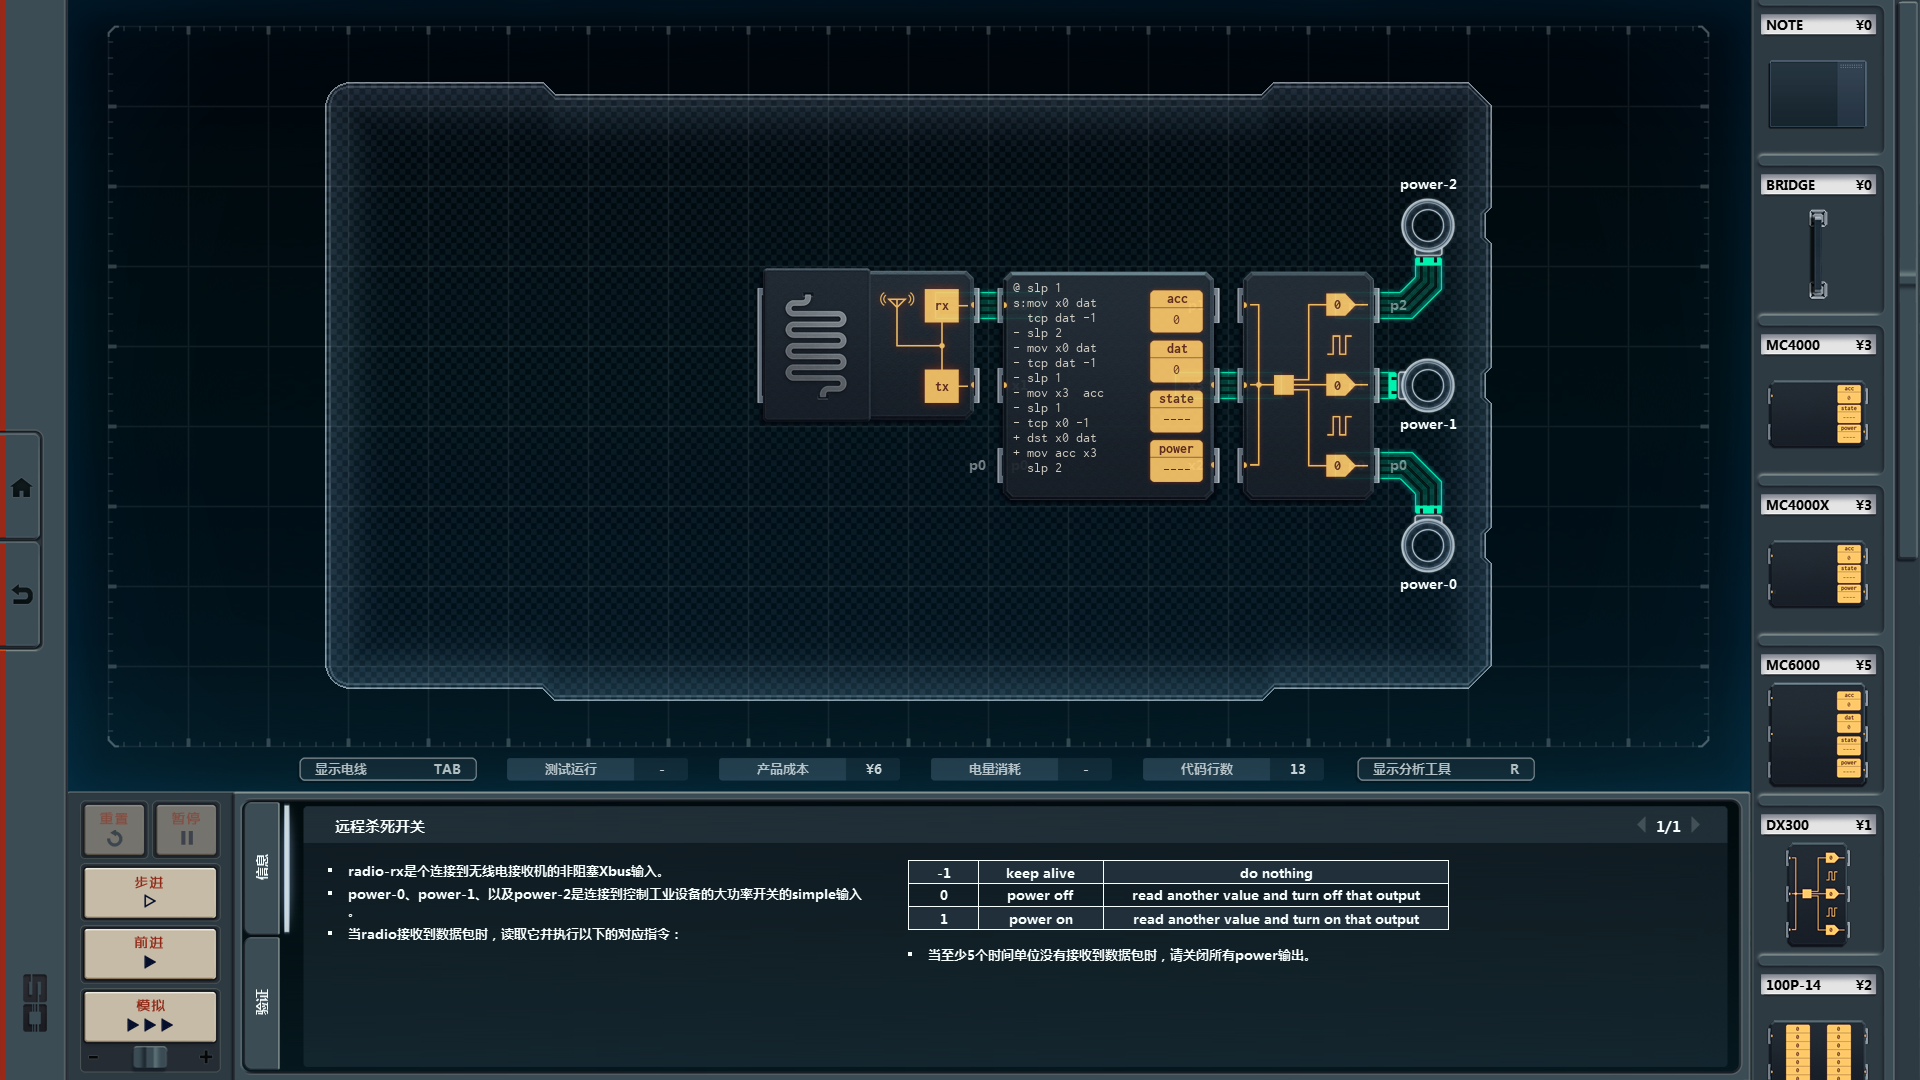Go to next info page arrow
This screenshot has height=1080, width=1920.
click(x=1696, y=825)
